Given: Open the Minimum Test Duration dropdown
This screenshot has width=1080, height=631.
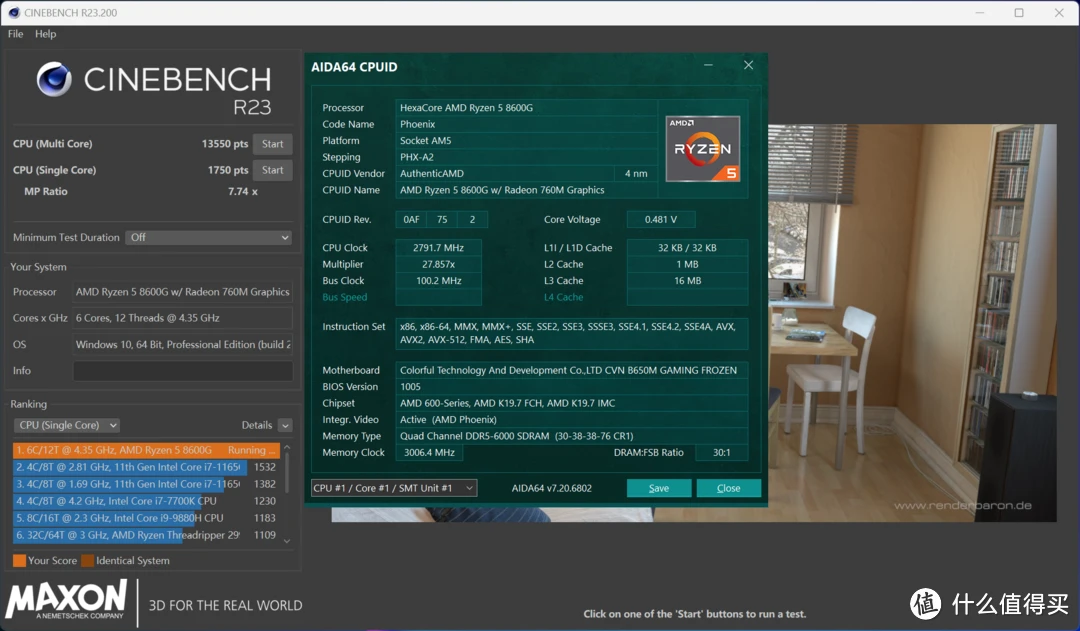Looking at the screenshot, I should (x=209, y=238).
